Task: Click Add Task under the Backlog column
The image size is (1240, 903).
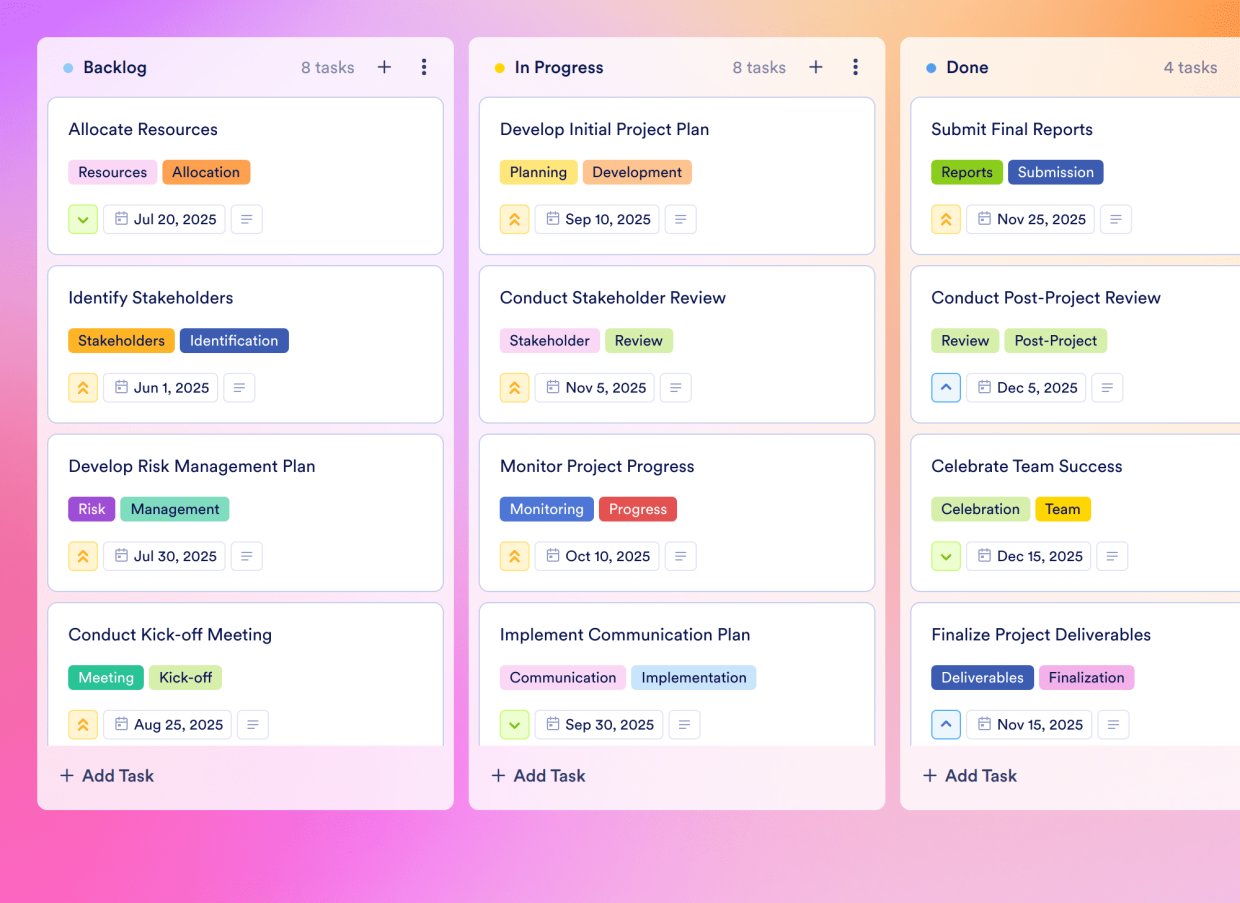Action: [106, 775]
